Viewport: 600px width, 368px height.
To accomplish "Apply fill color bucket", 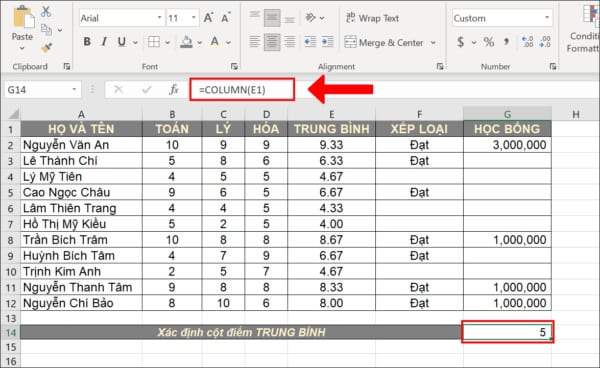I will point(186,42).
